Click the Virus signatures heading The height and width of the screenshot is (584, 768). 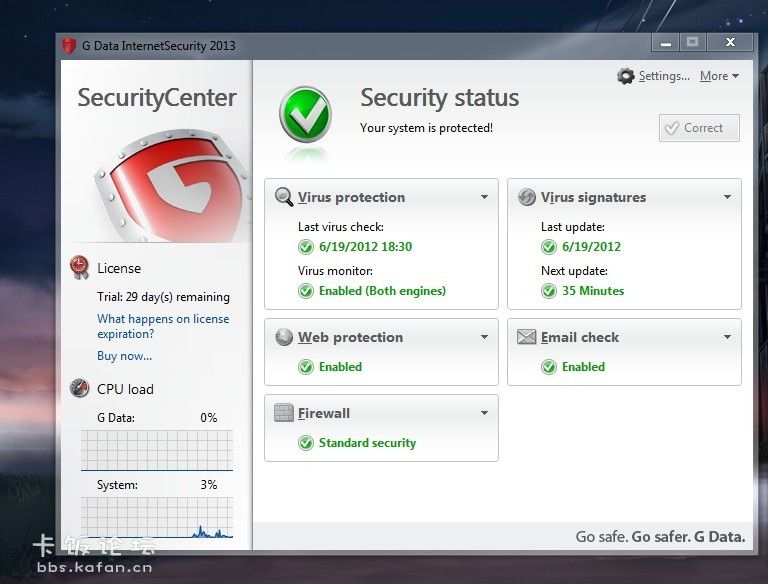[593, 197]
